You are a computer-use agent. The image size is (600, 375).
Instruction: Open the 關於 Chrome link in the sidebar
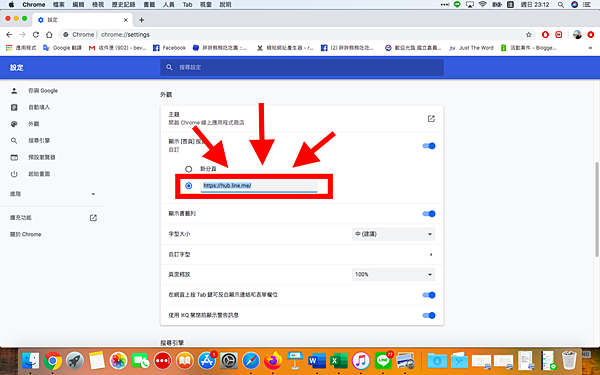click(x=25, y=234)
